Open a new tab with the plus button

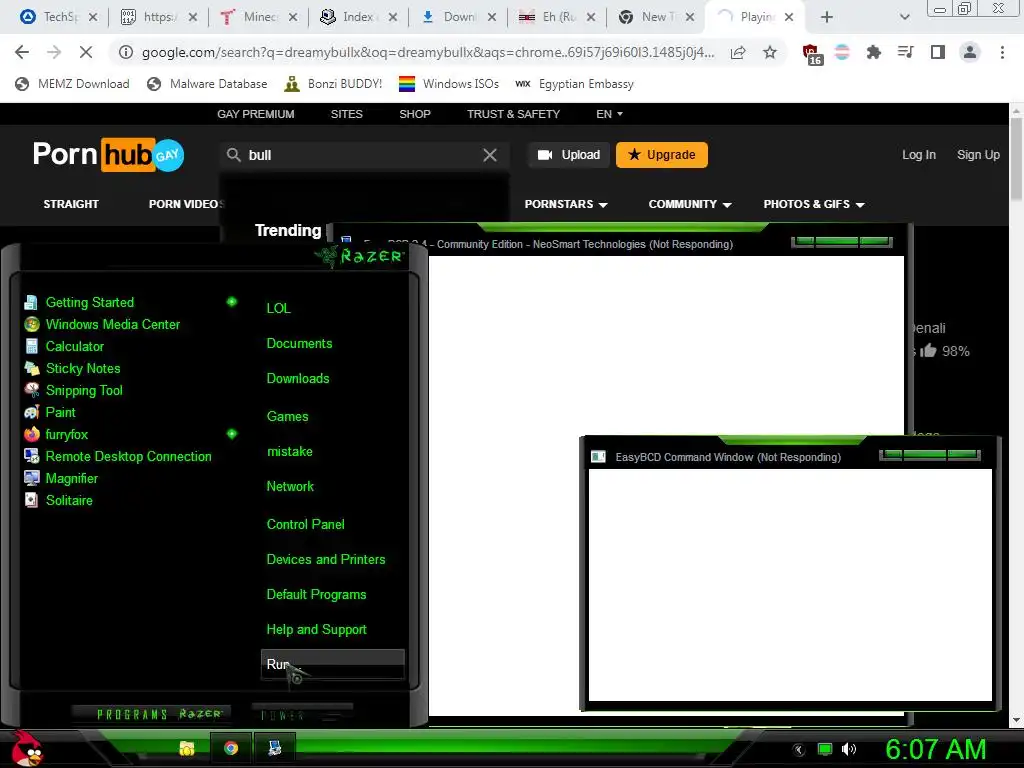[827, 17]
